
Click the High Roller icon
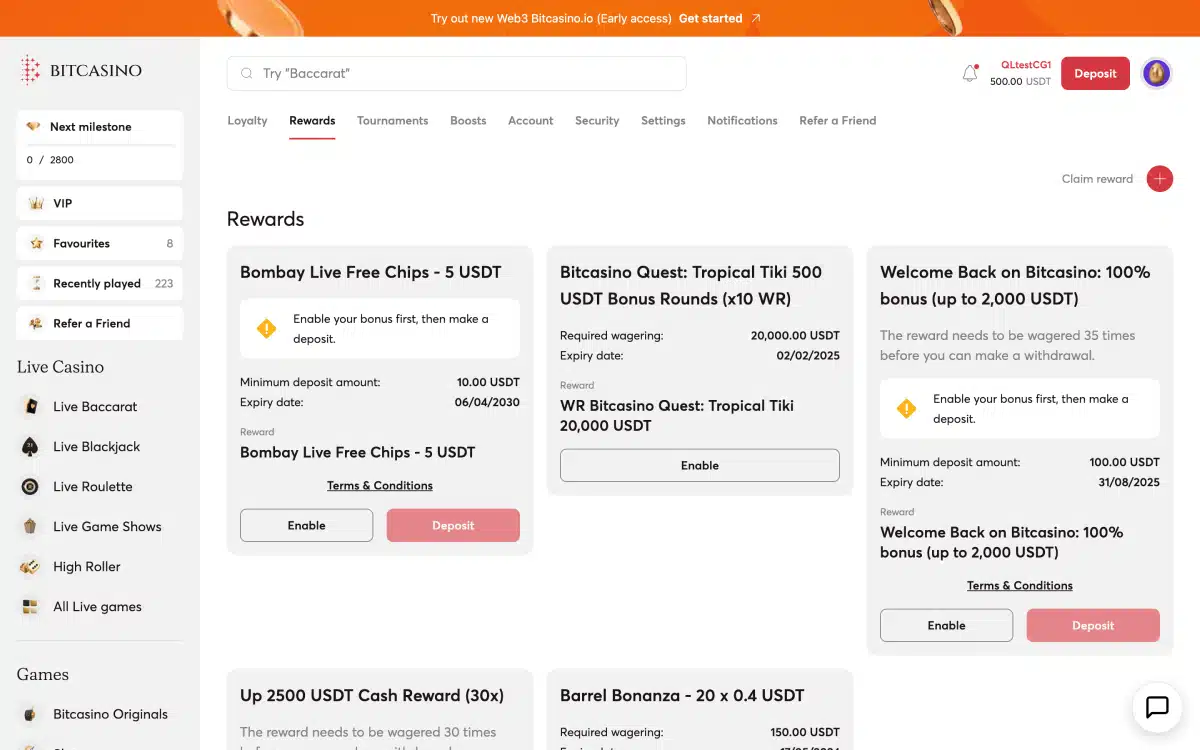coord(30,566)
